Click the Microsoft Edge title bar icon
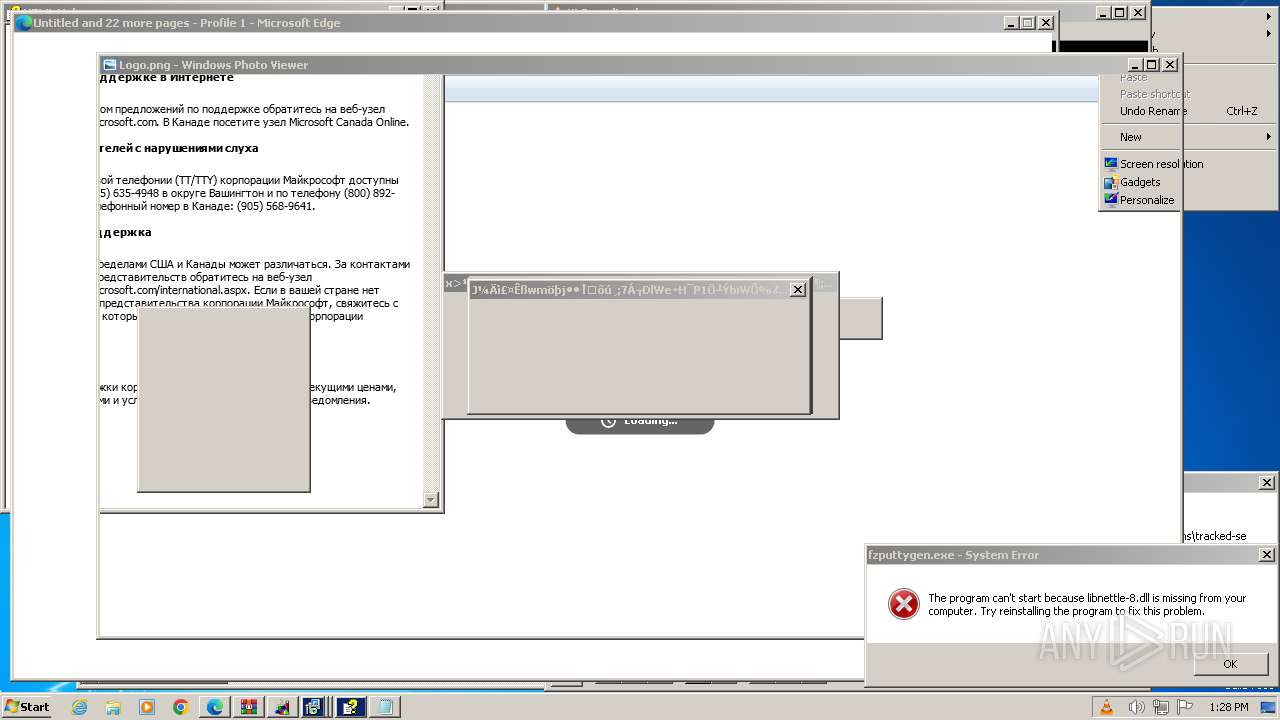1280x720 pixels. tap(24, 23)
